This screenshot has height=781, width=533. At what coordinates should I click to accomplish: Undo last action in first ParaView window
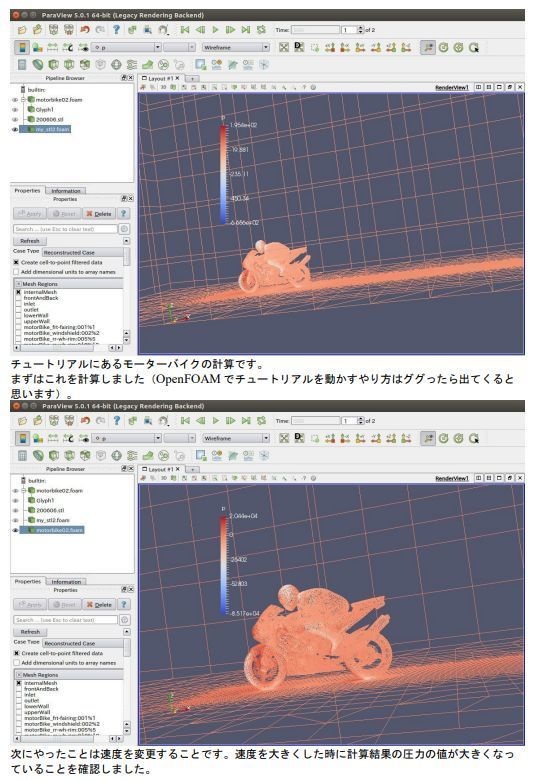point(85,30)
